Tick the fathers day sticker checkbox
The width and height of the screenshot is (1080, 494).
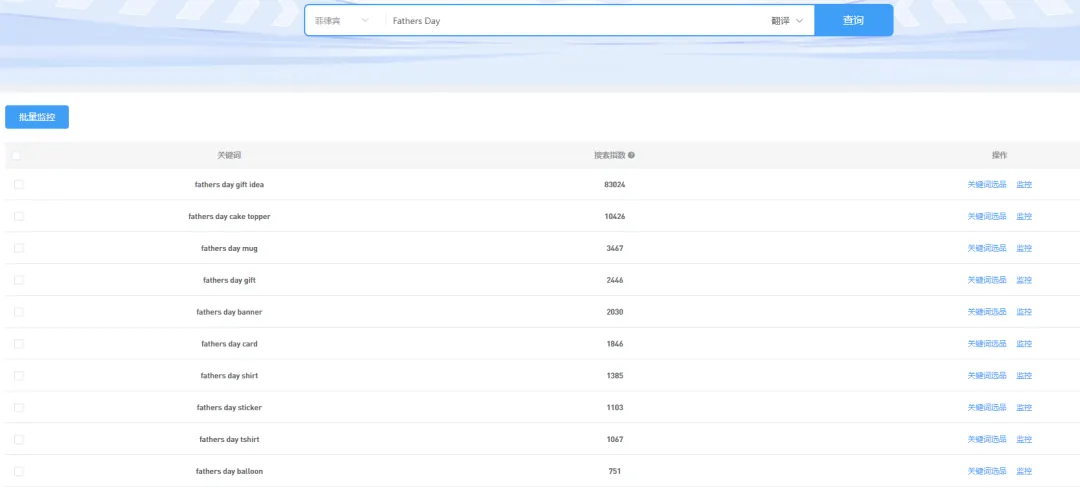point(19,408)
